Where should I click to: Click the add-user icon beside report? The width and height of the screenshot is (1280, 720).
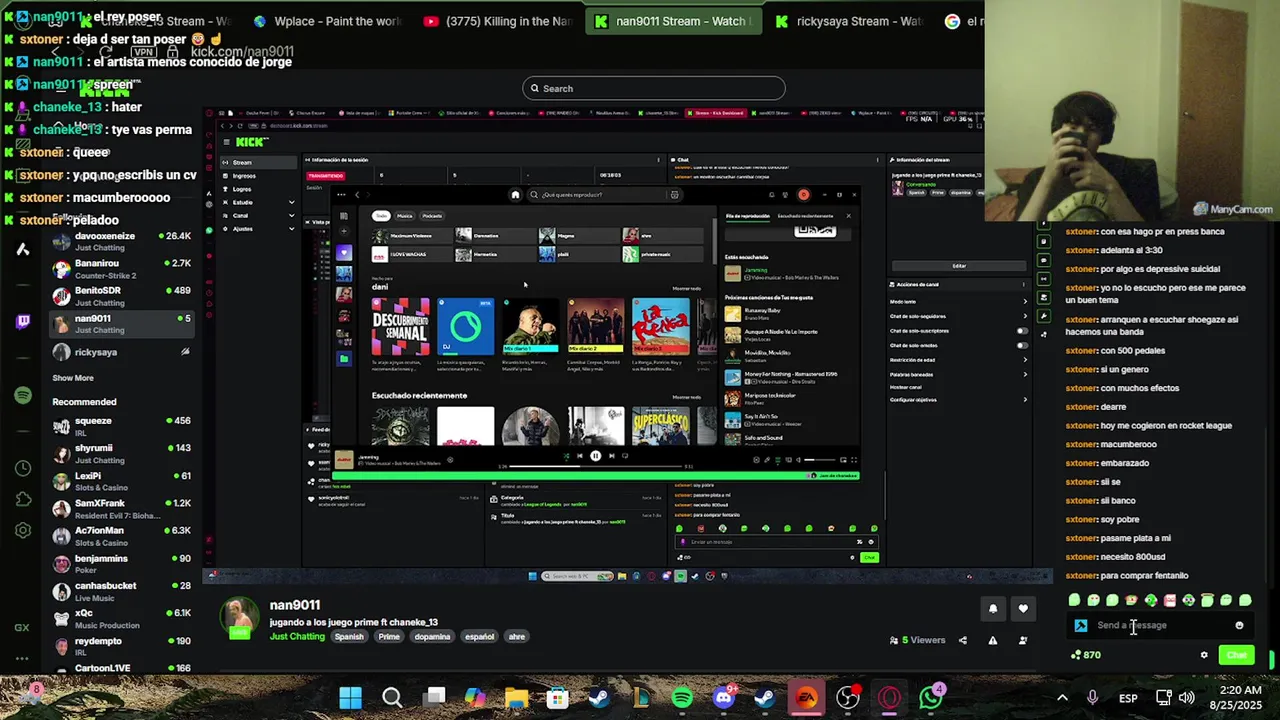click(x=1022, y=640)
